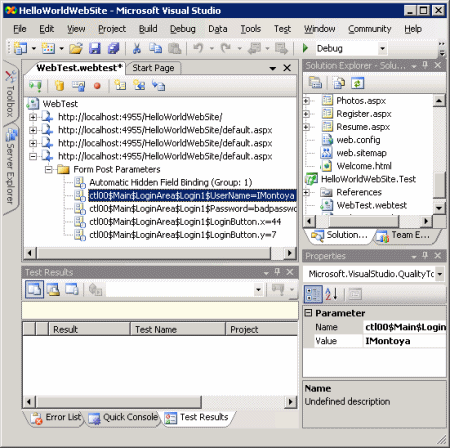Image resolution: width=450 pixels, height=448 pixels.
Task: Click the Test Name column header
Action: coord(178,329)
